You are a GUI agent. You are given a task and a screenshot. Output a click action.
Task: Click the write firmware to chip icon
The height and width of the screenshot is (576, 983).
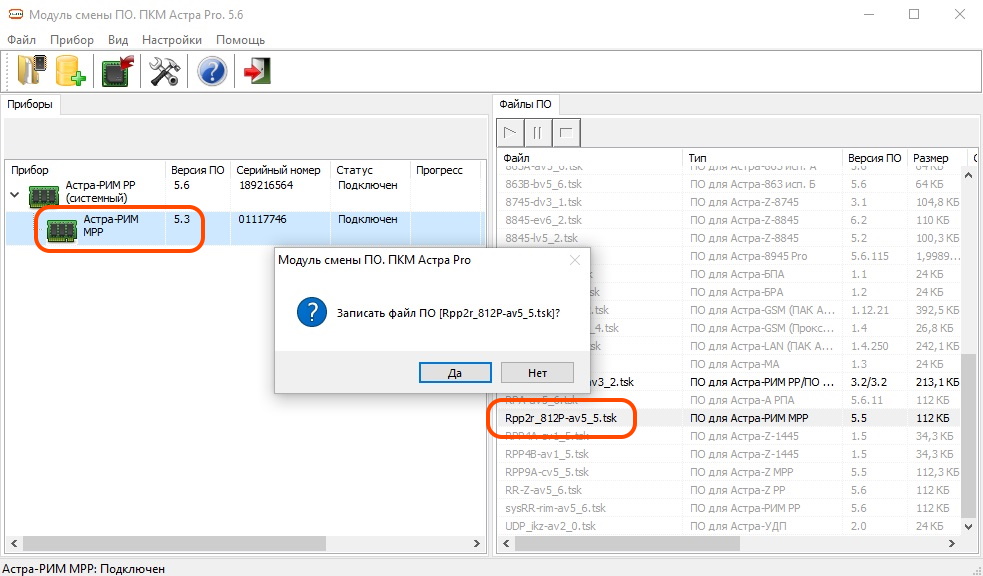click(118, 71)
